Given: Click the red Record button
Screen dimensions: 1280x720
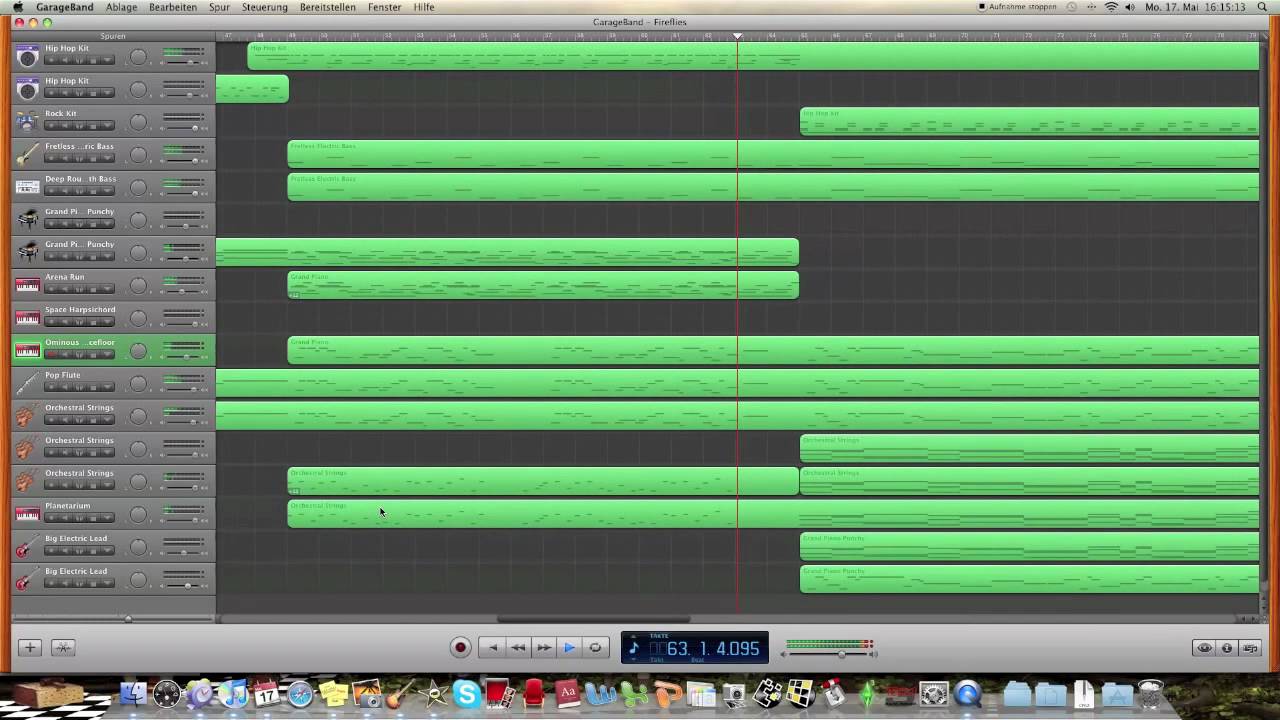Looking at the screenshot, I should tap(460, 648).
